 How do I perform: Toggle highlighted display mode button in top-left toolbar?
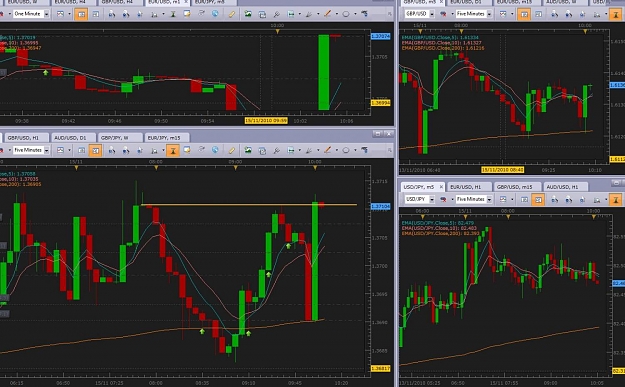point(81,14)
